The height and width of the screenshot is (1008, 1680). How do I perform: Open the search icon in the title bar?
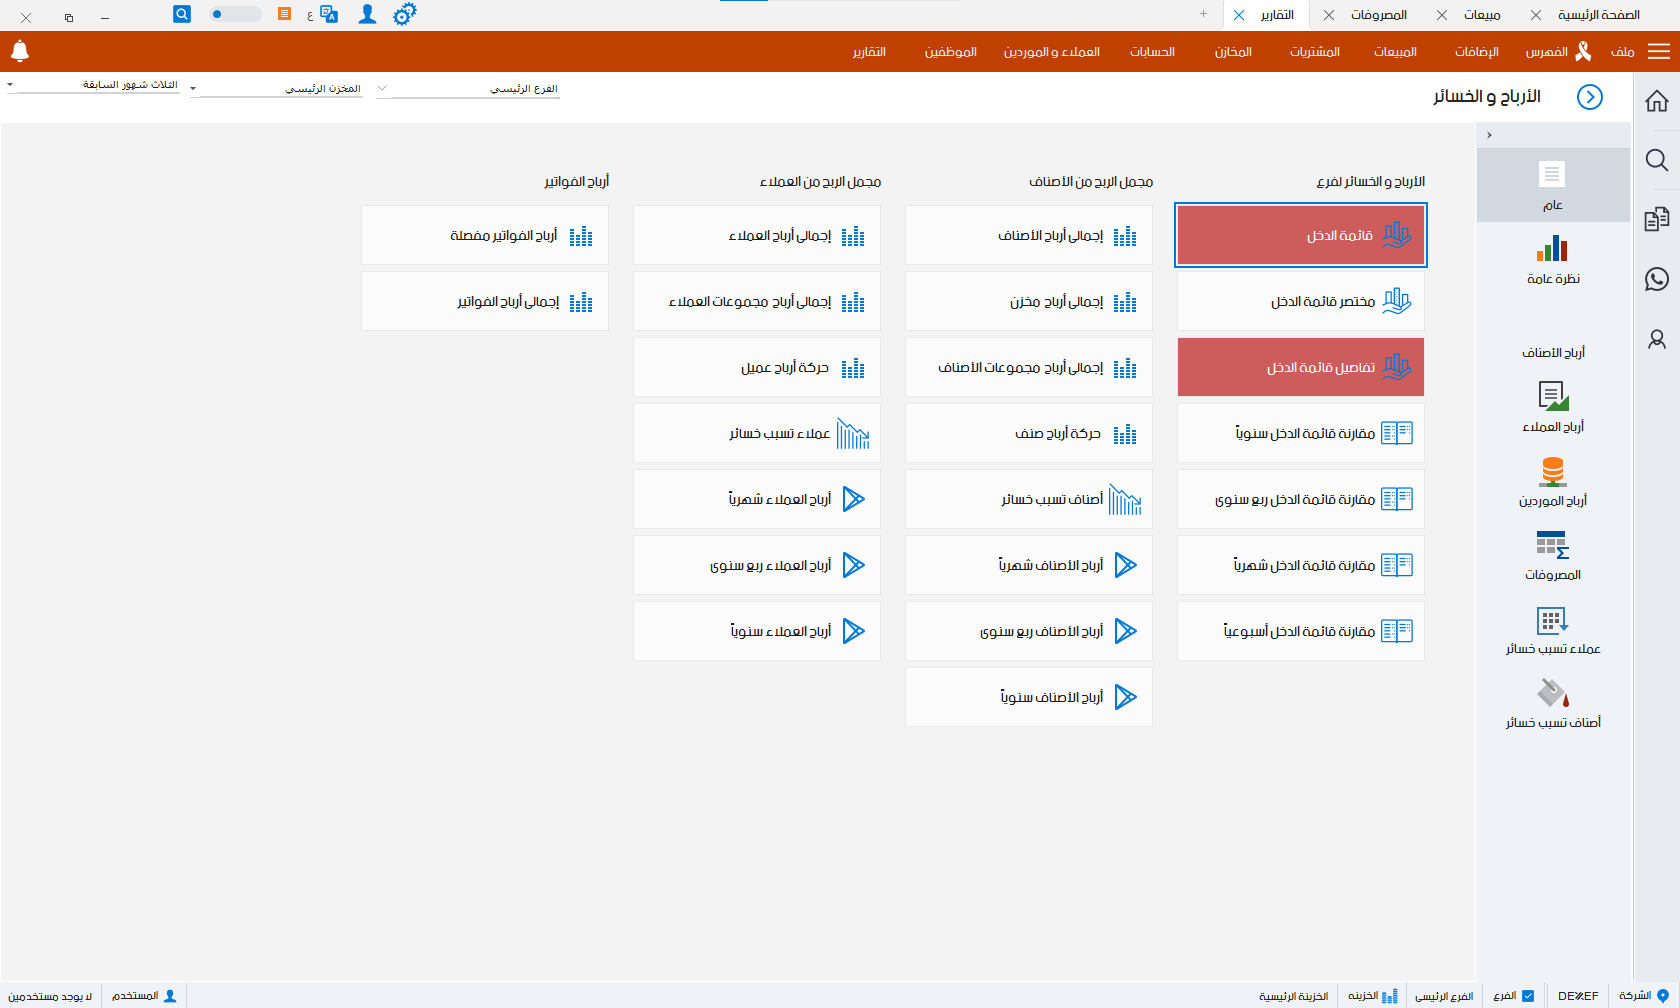point(181,14)
